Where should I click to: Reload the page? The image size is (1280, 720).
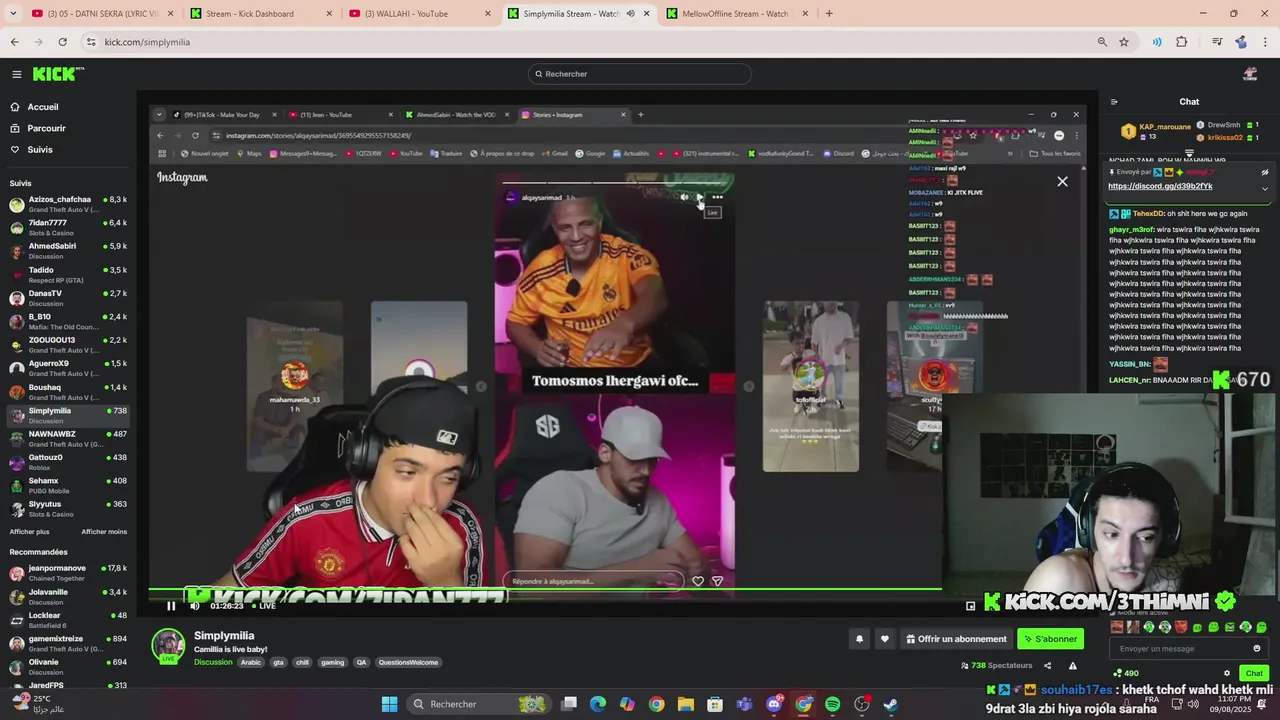click(x=62, y=42)
